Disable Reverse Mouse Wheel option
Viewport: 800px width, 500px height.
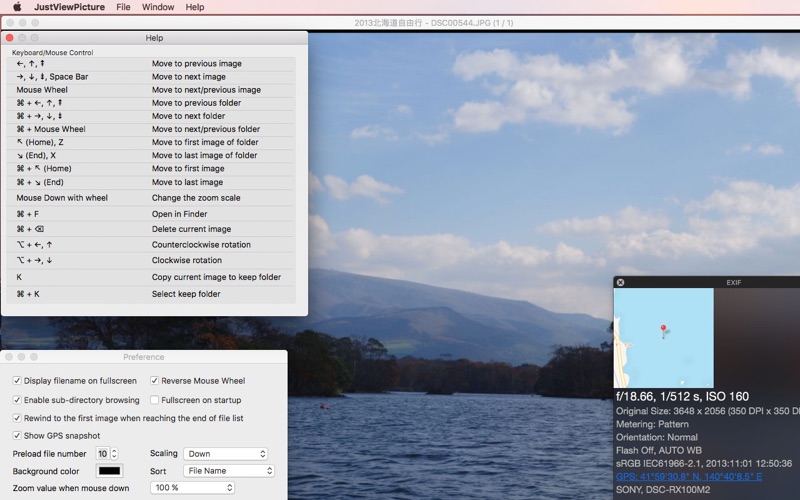(x=155, y=381)
